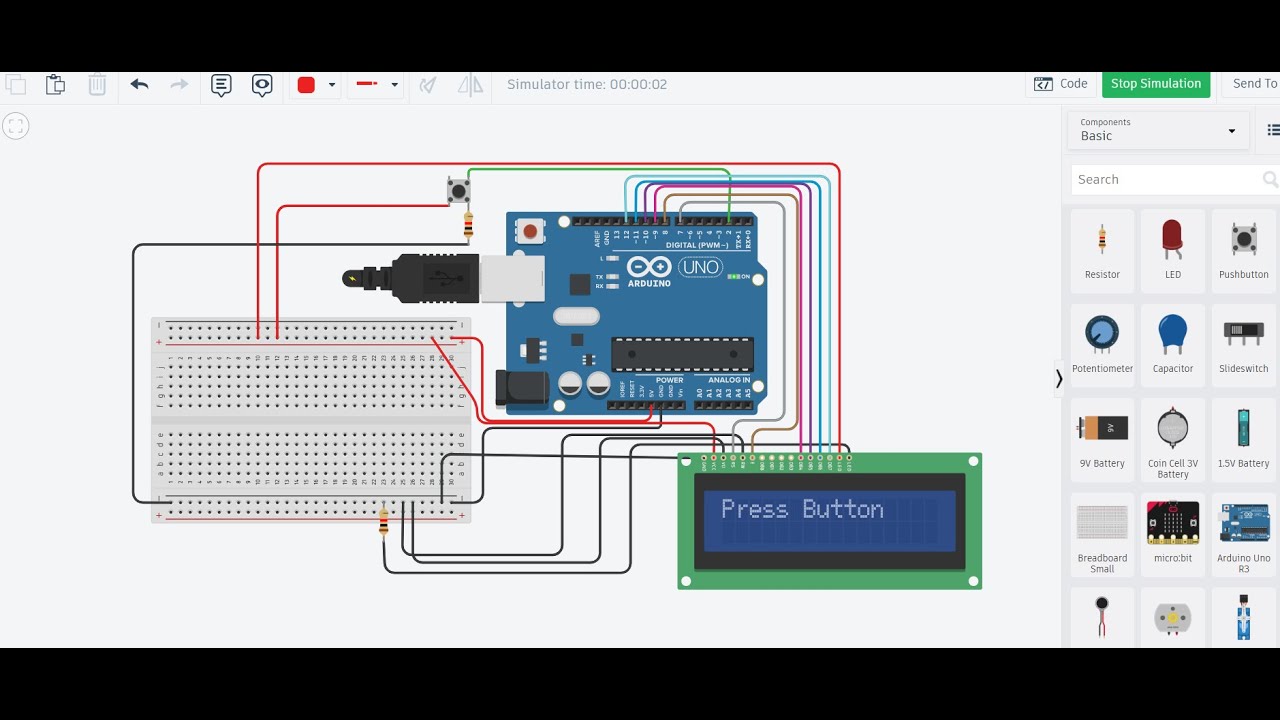Click the Simulator time text

[x=587, y=85]
